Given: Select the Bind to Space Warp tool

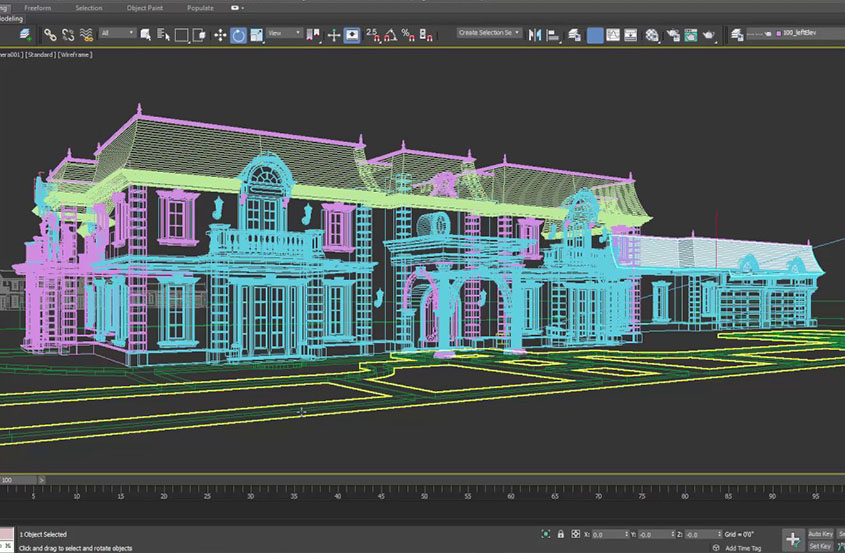Looking at the screenshot, I should (86, 35).
